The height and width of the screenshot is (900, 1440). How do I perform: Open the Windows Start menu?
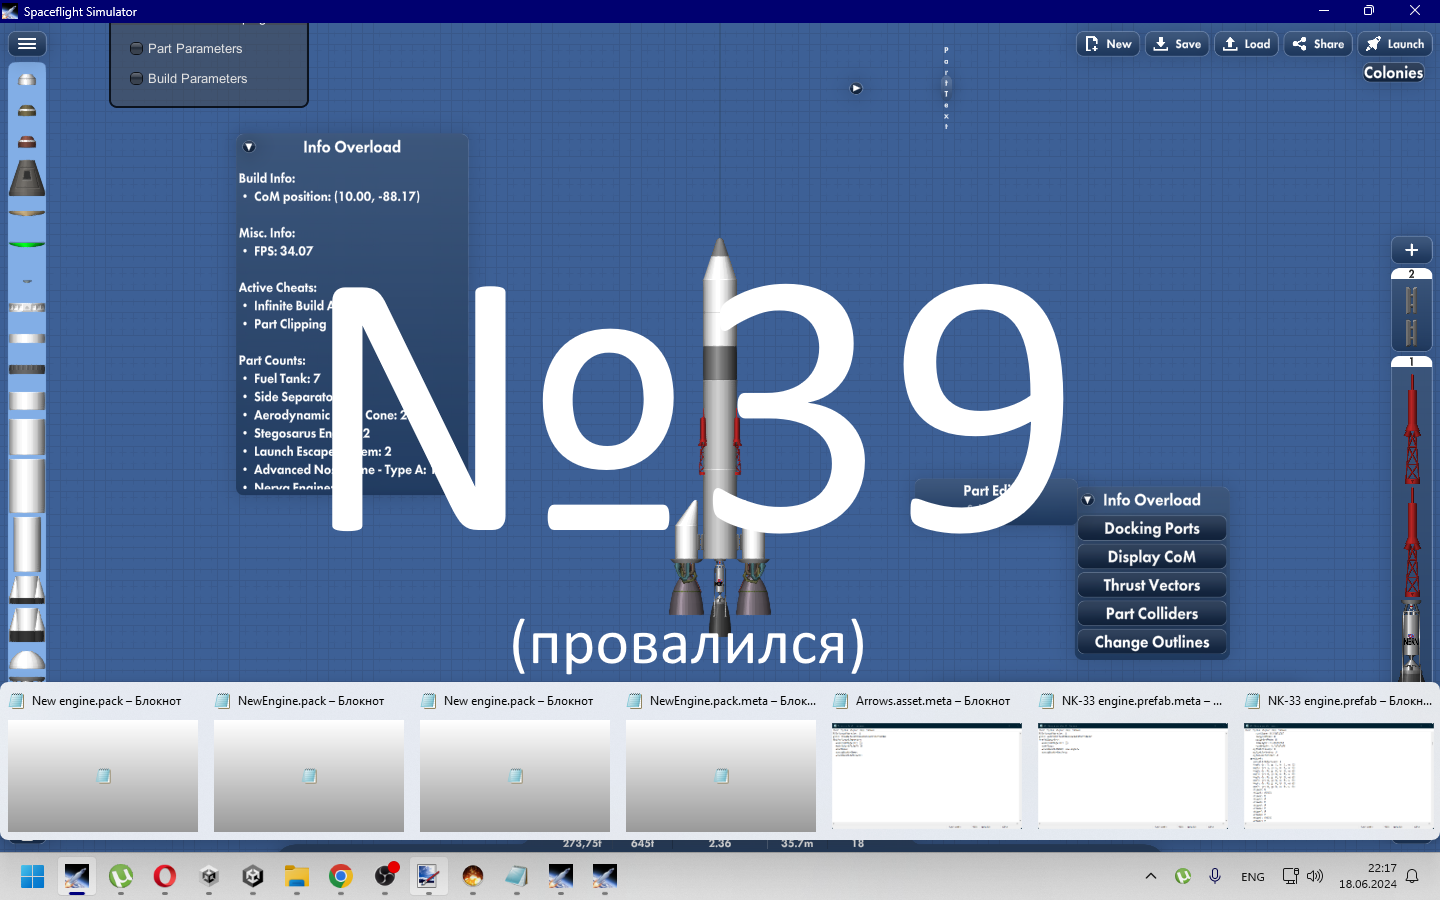[33, 877]
